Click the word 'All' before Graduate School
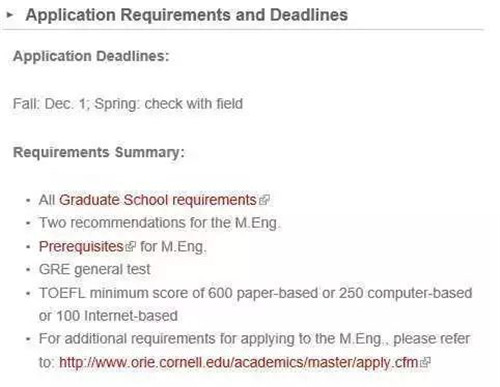The height and width of the screenshot is (387, 500). pos(47,200)
